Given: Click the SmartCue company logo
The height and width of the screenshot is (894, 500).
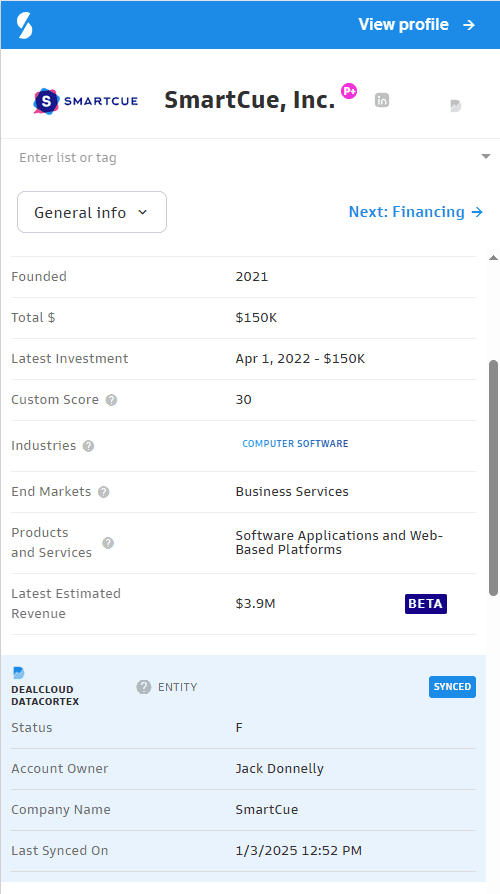Looking at the screenshot, I should 86,101.
